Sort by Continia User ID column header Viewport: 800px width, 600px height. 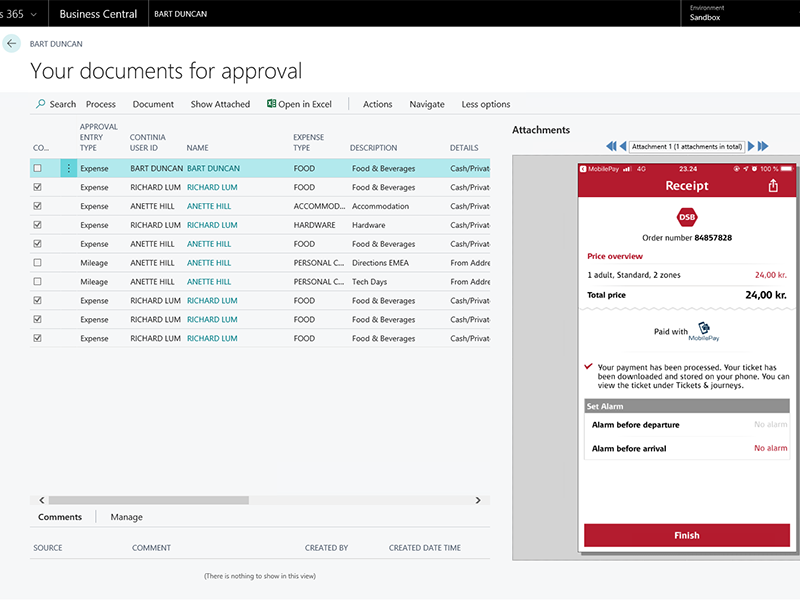click(x=147, y=142)
